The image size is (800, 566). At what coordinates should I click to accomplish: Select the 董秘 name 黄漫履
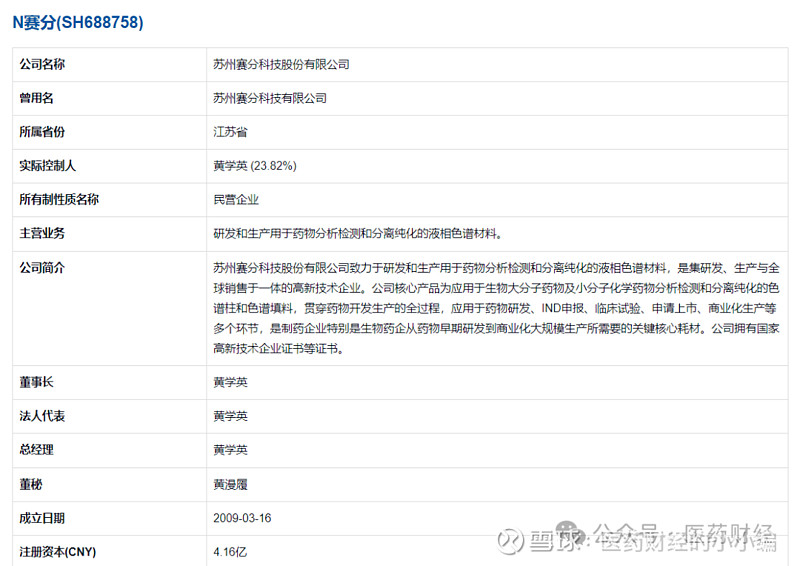pyautogui.click(x=230, y=484)
